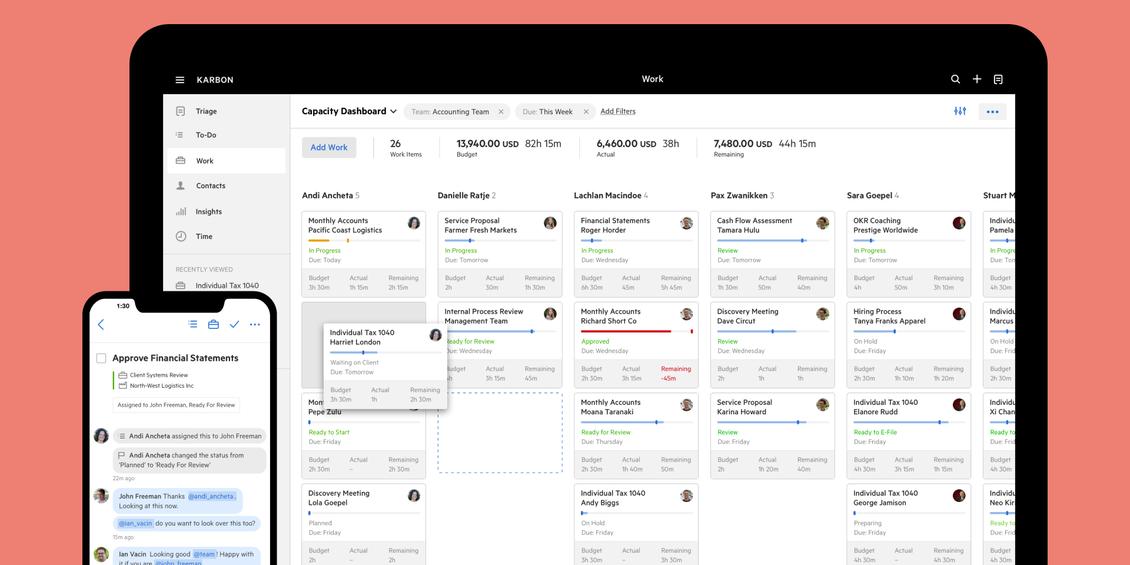Tap Assigned to John Freeman status chip

[x=176, y=405]
